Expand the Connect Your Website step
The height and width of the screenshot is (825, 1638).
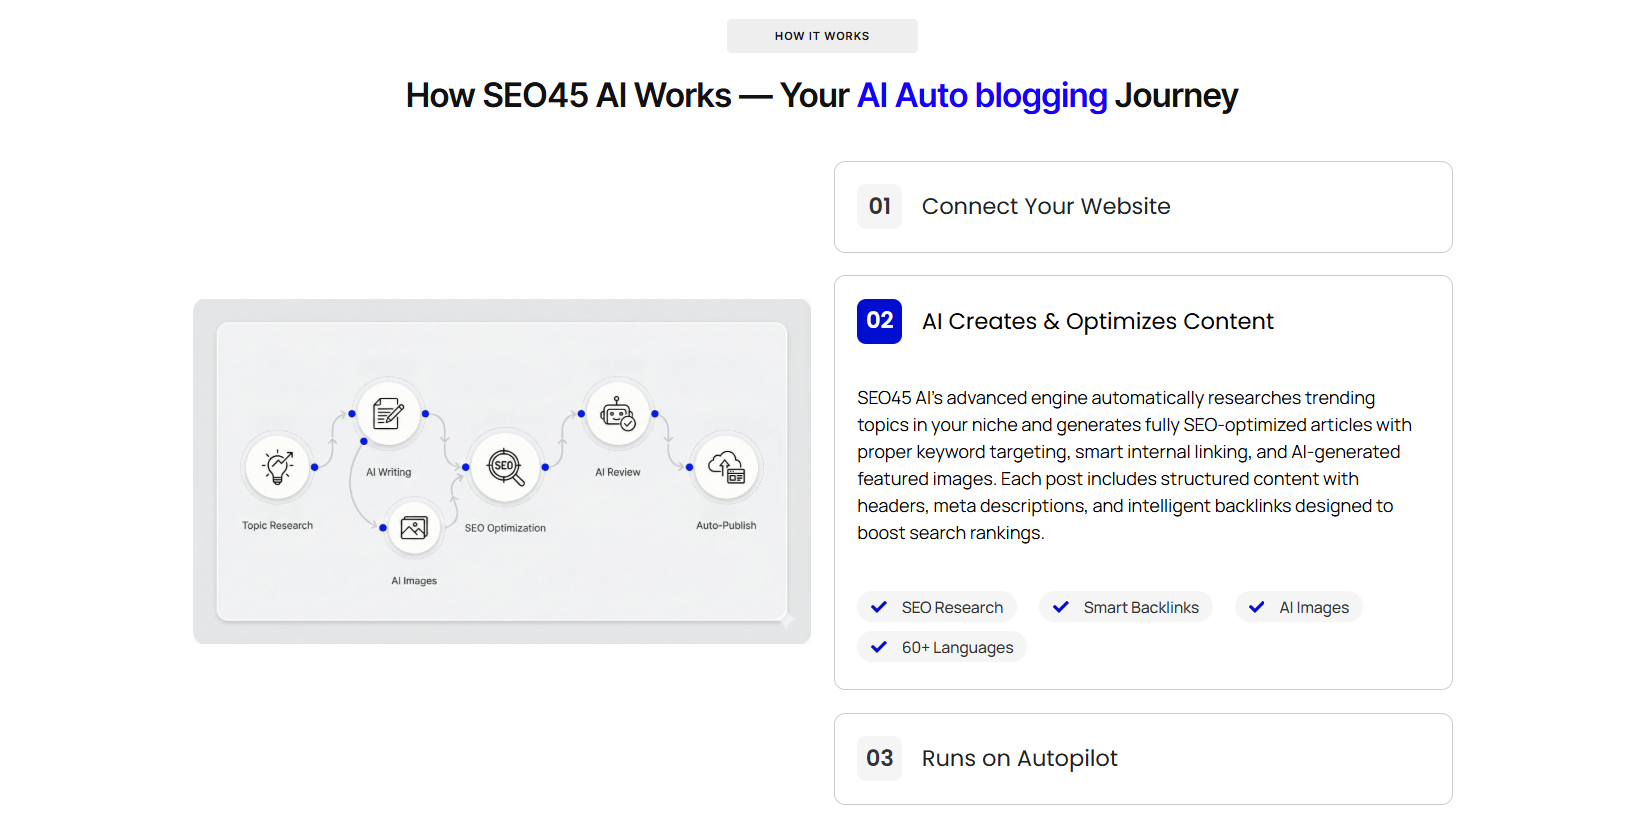coord(1143,207)
